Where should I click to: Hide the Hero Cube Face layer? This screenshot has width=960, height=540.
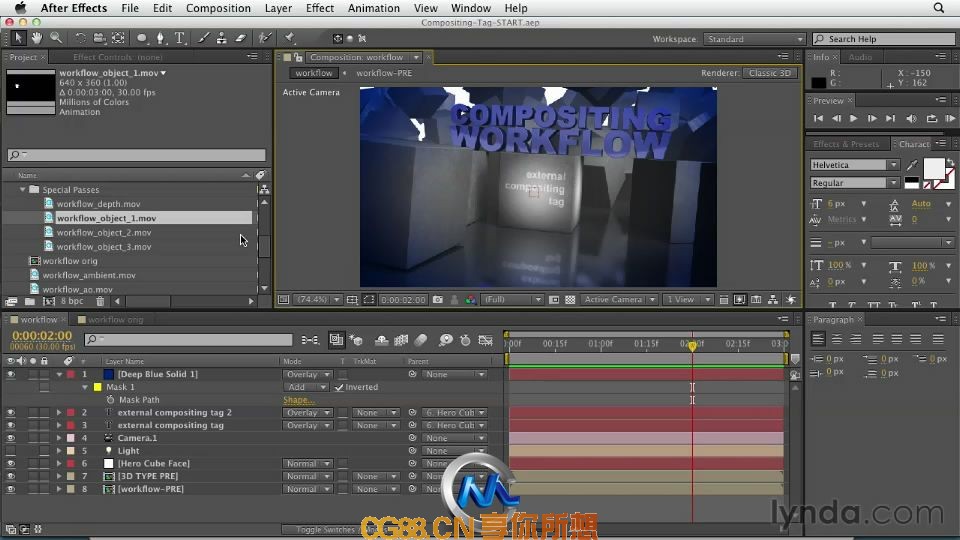(10, 463)
